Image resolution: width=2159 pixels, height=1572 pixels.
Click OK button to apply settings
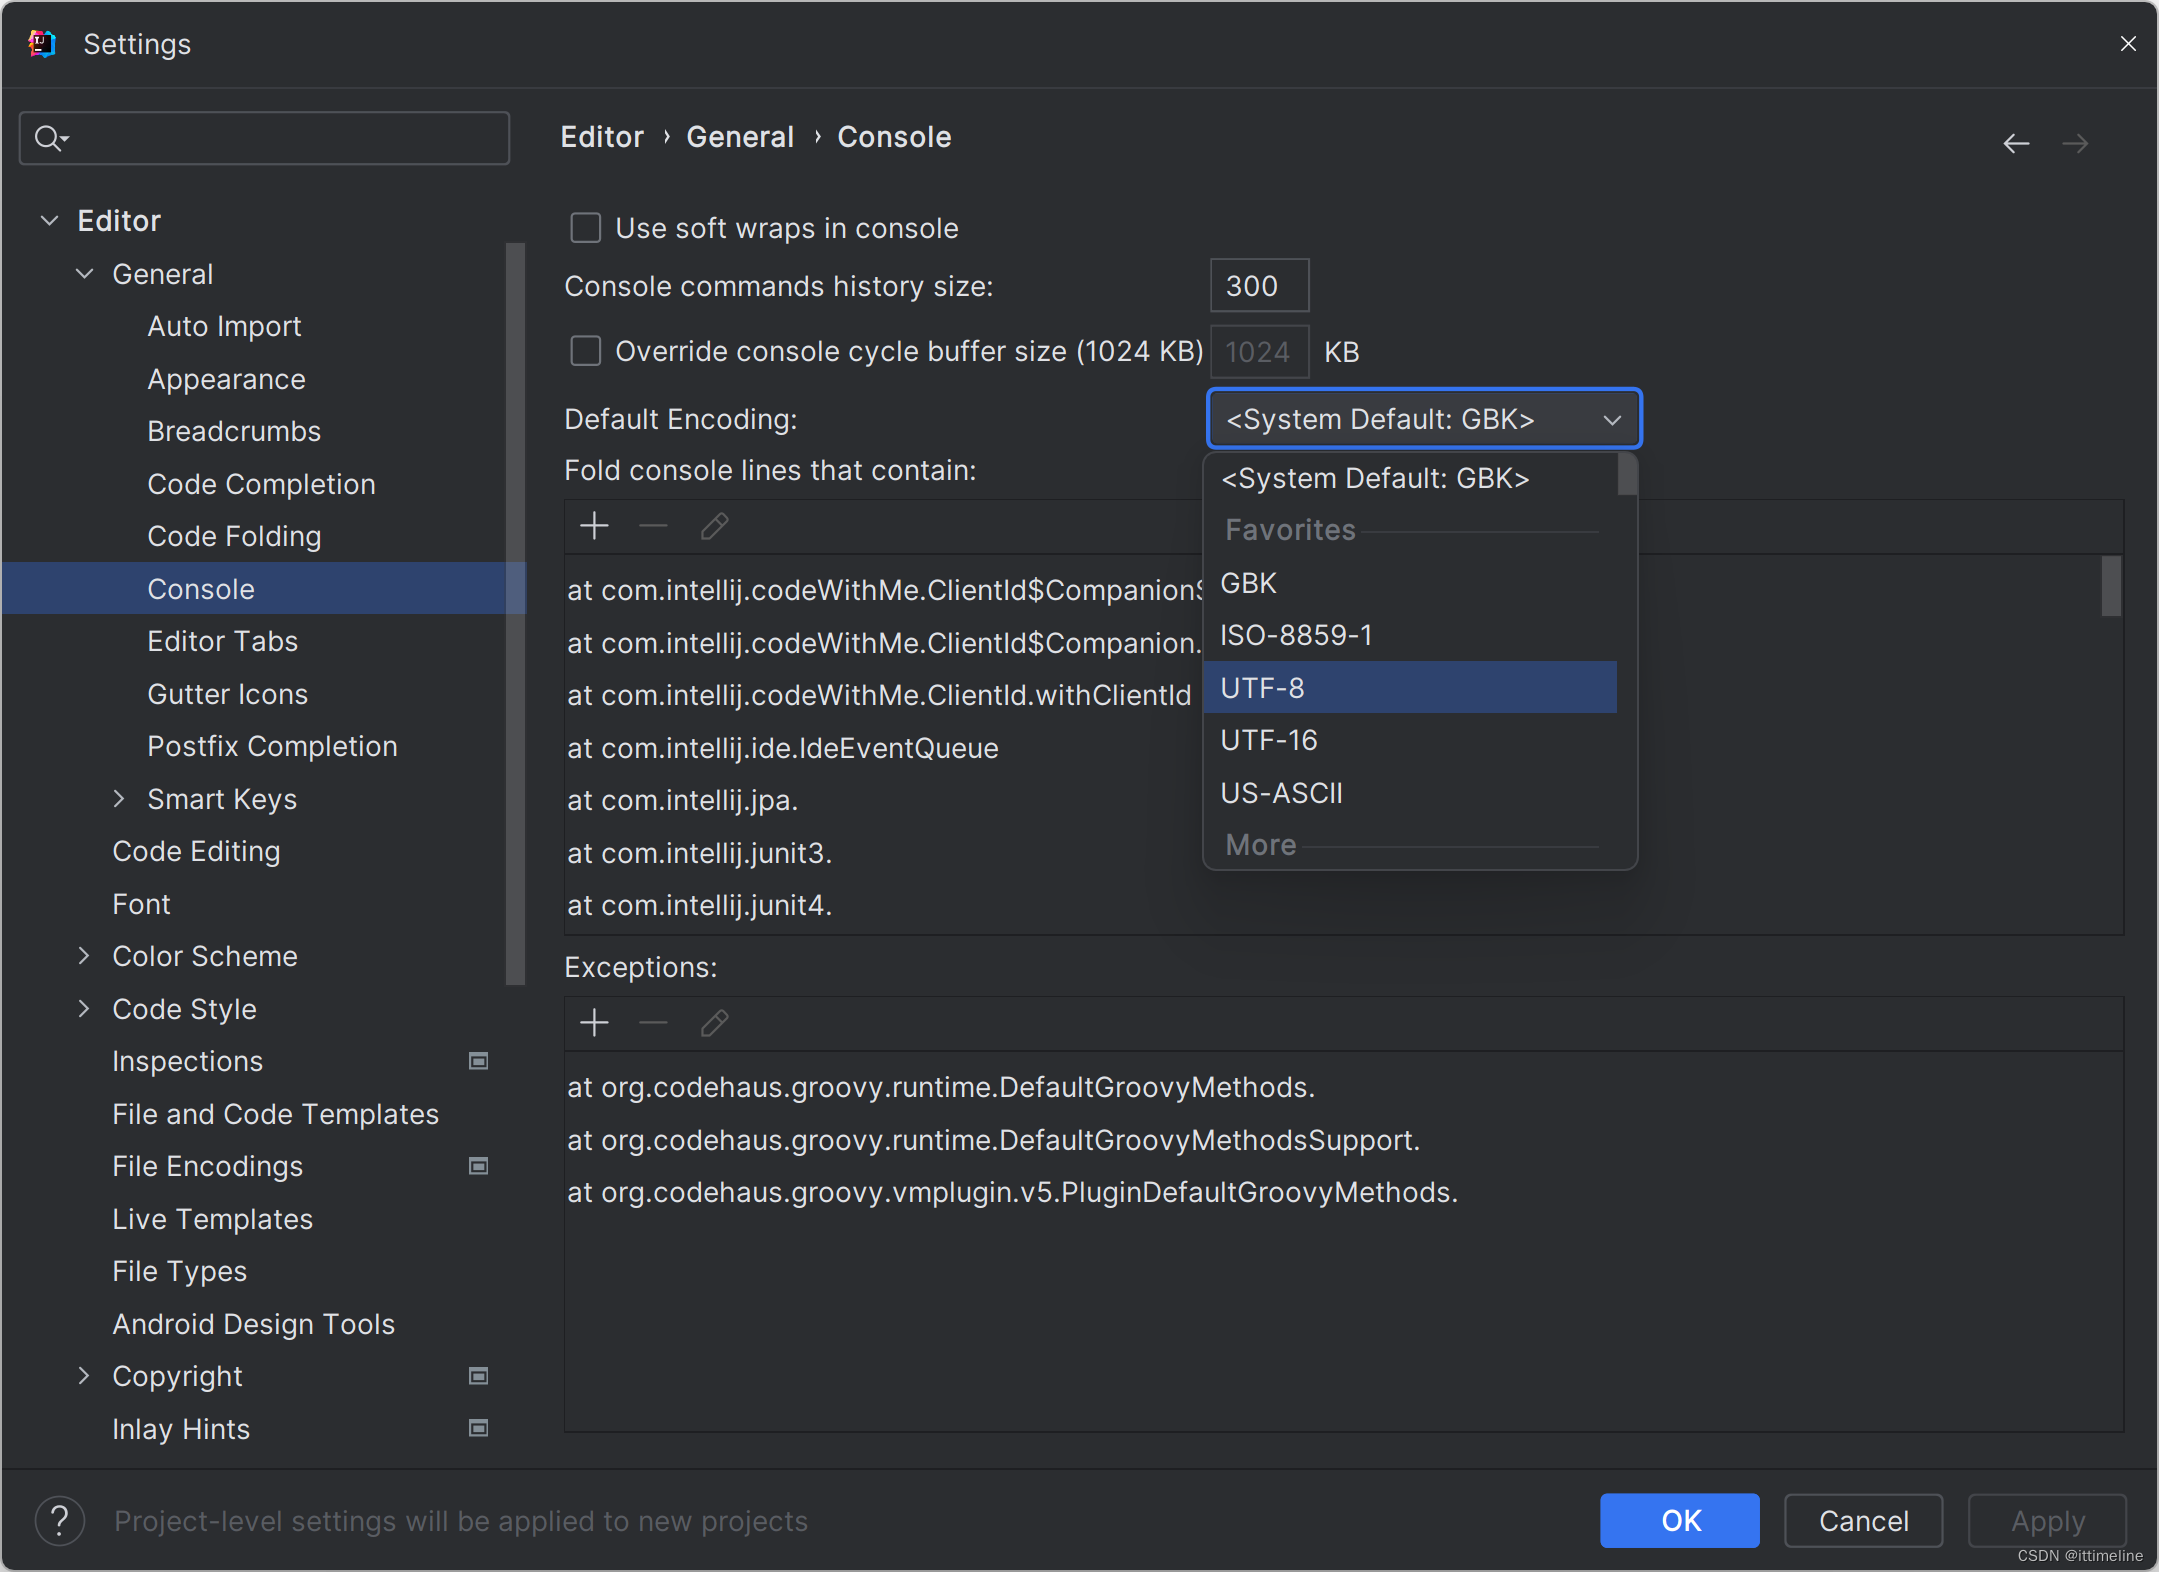pyautogui.click(x=1676, y=1520)
